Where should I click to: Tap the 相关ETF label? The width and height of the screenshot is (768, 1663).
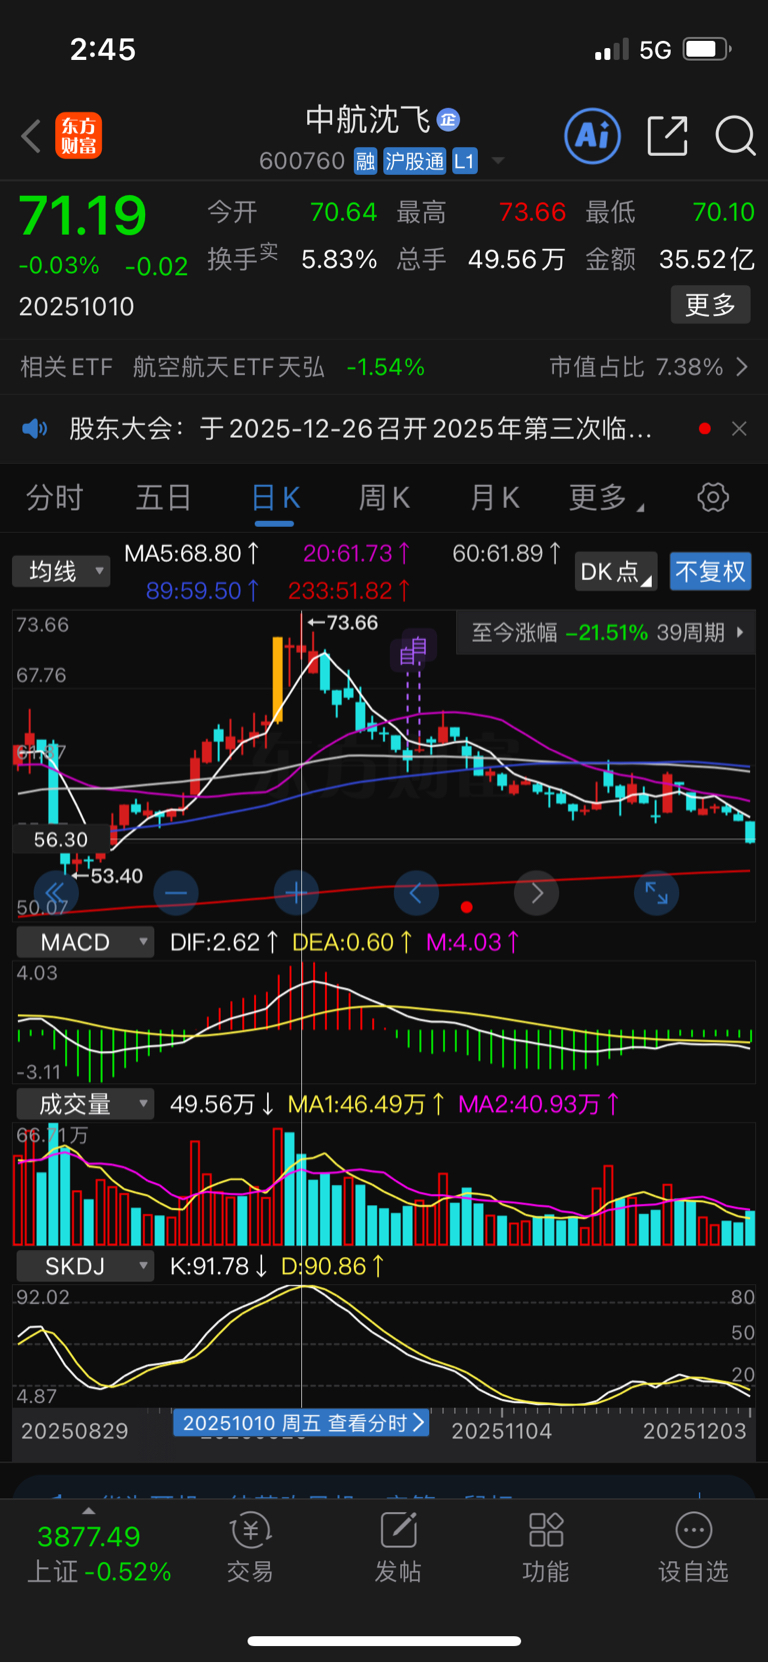tap(66, 367)
